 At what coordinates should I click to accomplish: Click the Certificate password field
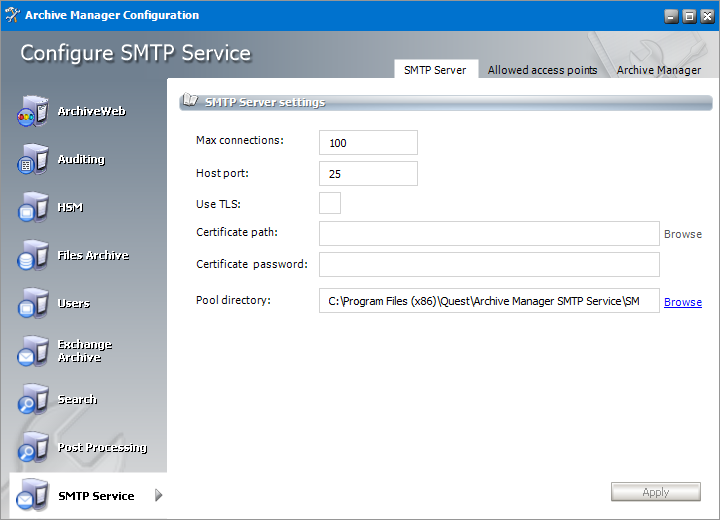pyautogui.click(x=489, y=264)
